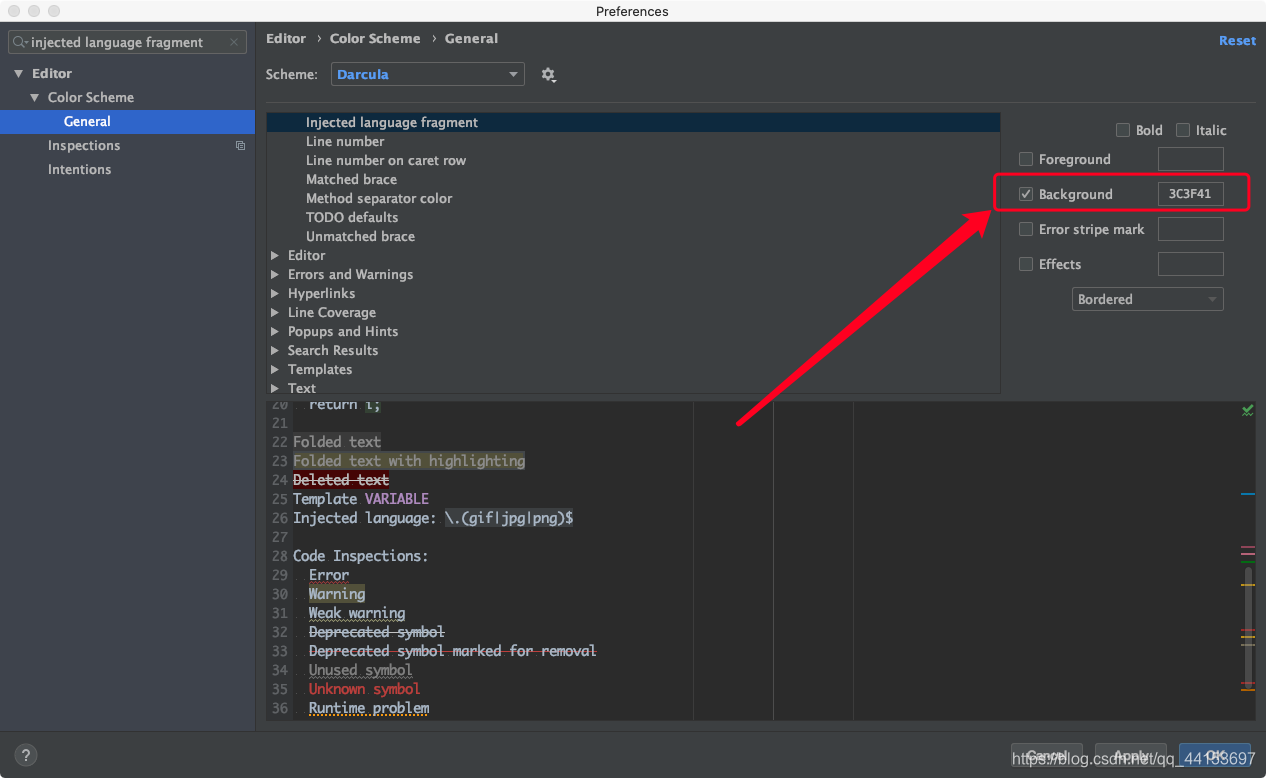Click the Reset link
This screenshot has width=1266, height=778.
coord(1237,40)
